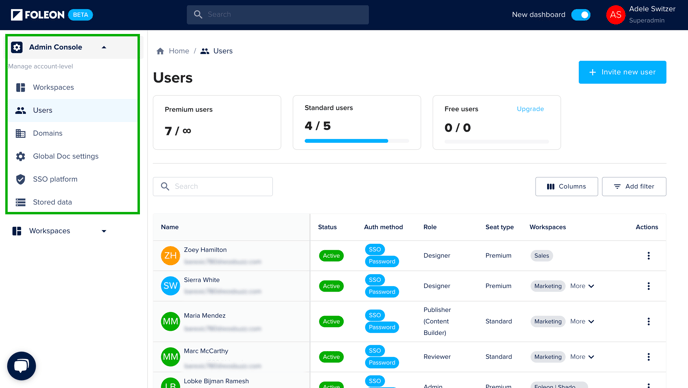Click the Premium users count card

tap(217, 122)
